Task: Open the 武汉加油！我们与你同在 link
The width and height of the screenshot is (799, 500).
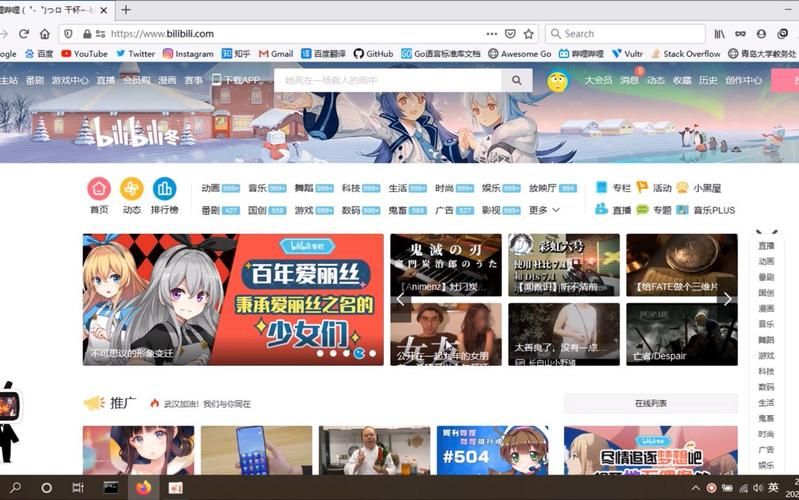Action: 207,404
